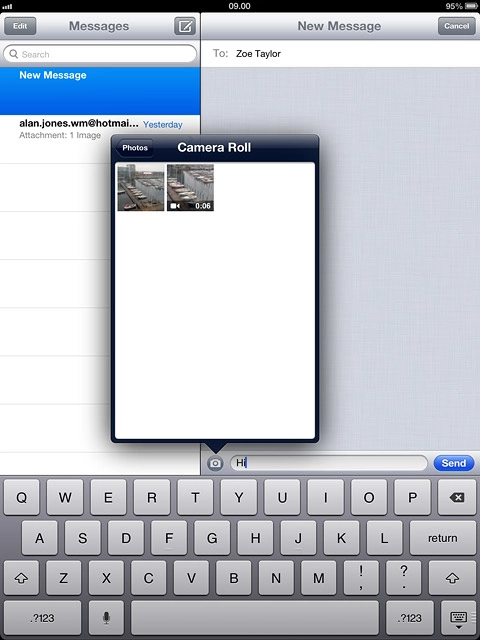Tap the space bar
The image size is (480, 640).
[255, 618]
